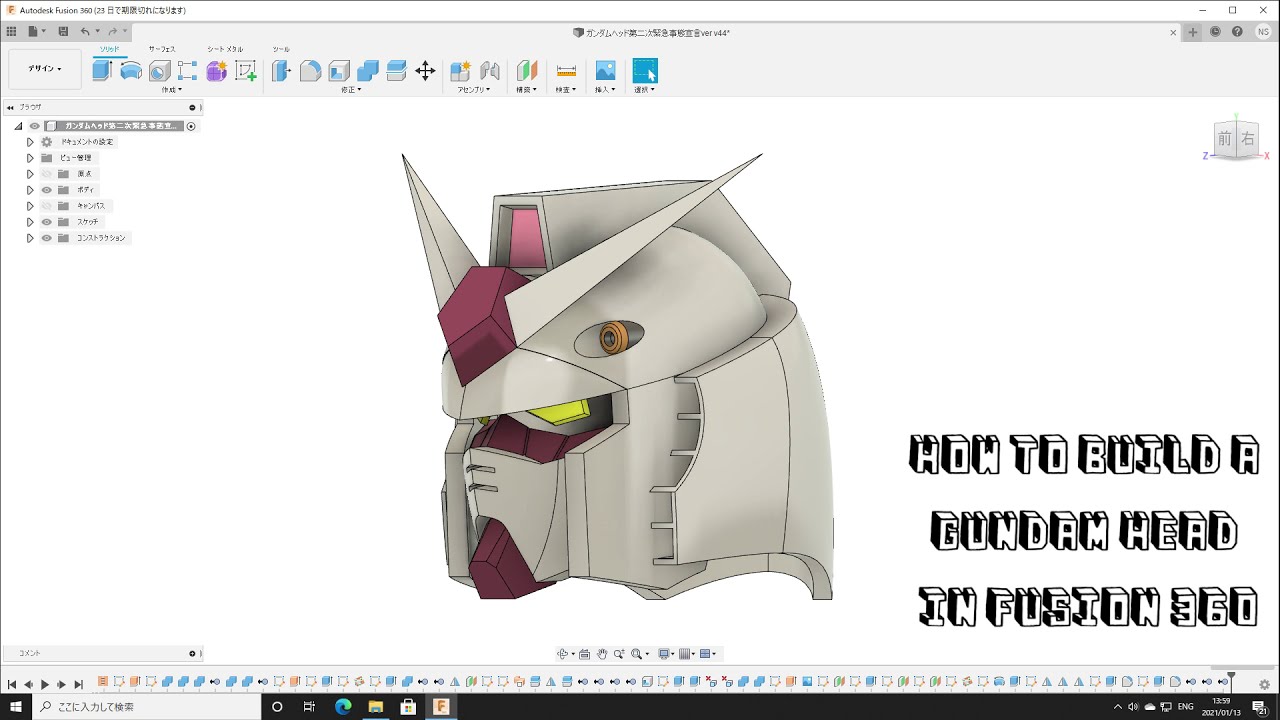Select the Hole tool
Viewport: 1280px width, 720px height.
(x=159, y=71)
